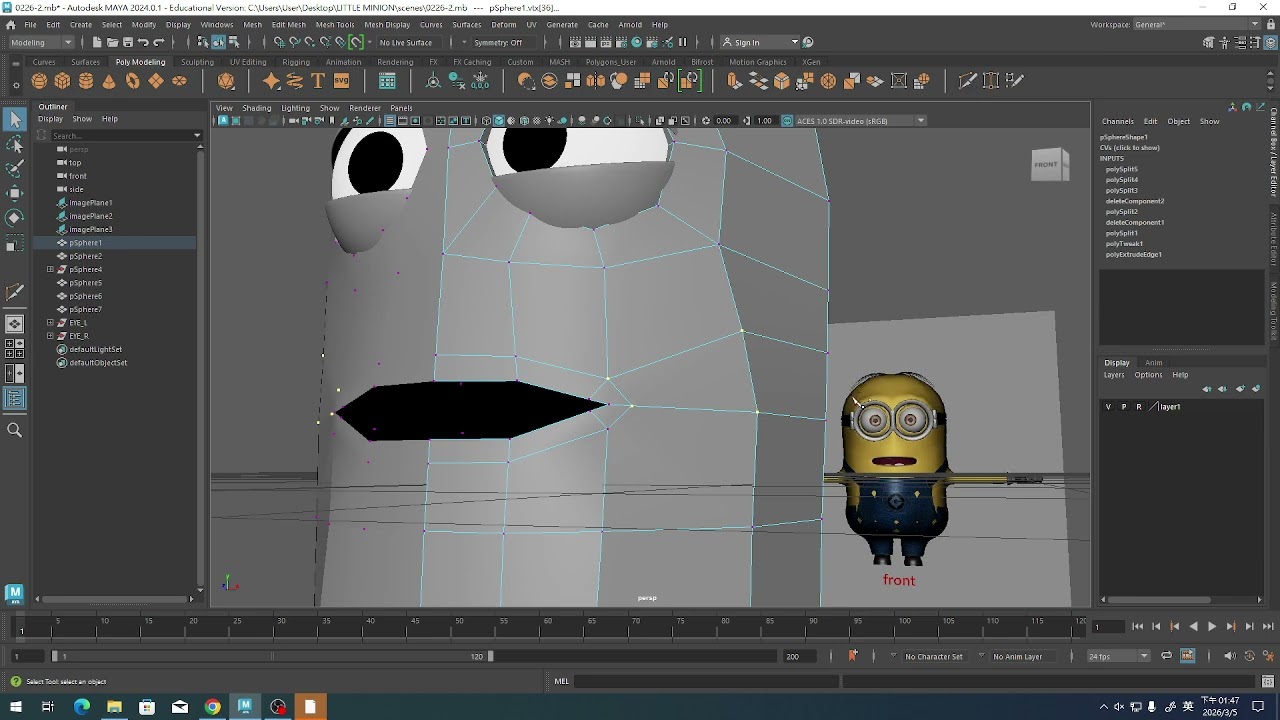Open the Workspace General dropdown

pyautogui.click(x=1196, y=24)
